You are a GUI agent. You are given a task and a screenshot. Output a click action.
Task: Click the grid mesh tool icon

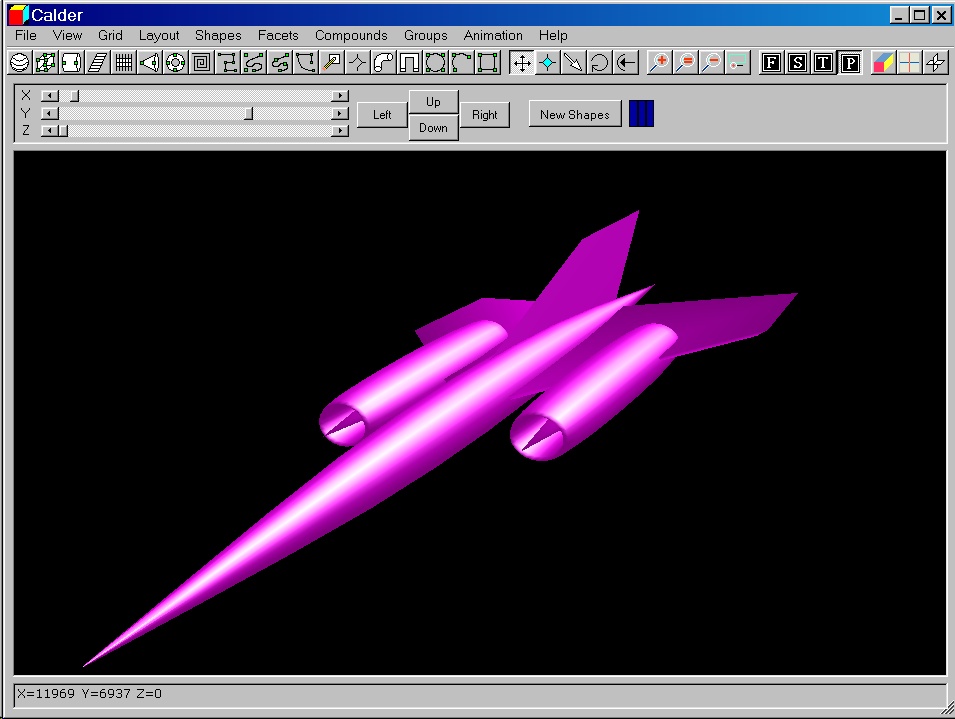[123, 63]
